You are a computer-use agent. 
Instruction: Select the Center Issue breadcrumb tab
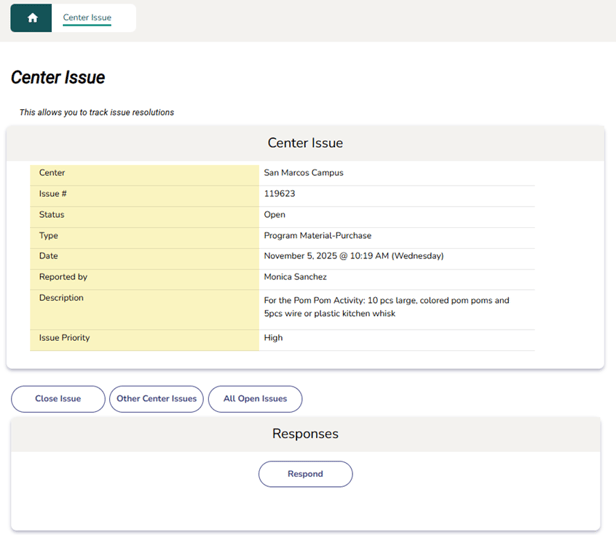coord(87,18)
